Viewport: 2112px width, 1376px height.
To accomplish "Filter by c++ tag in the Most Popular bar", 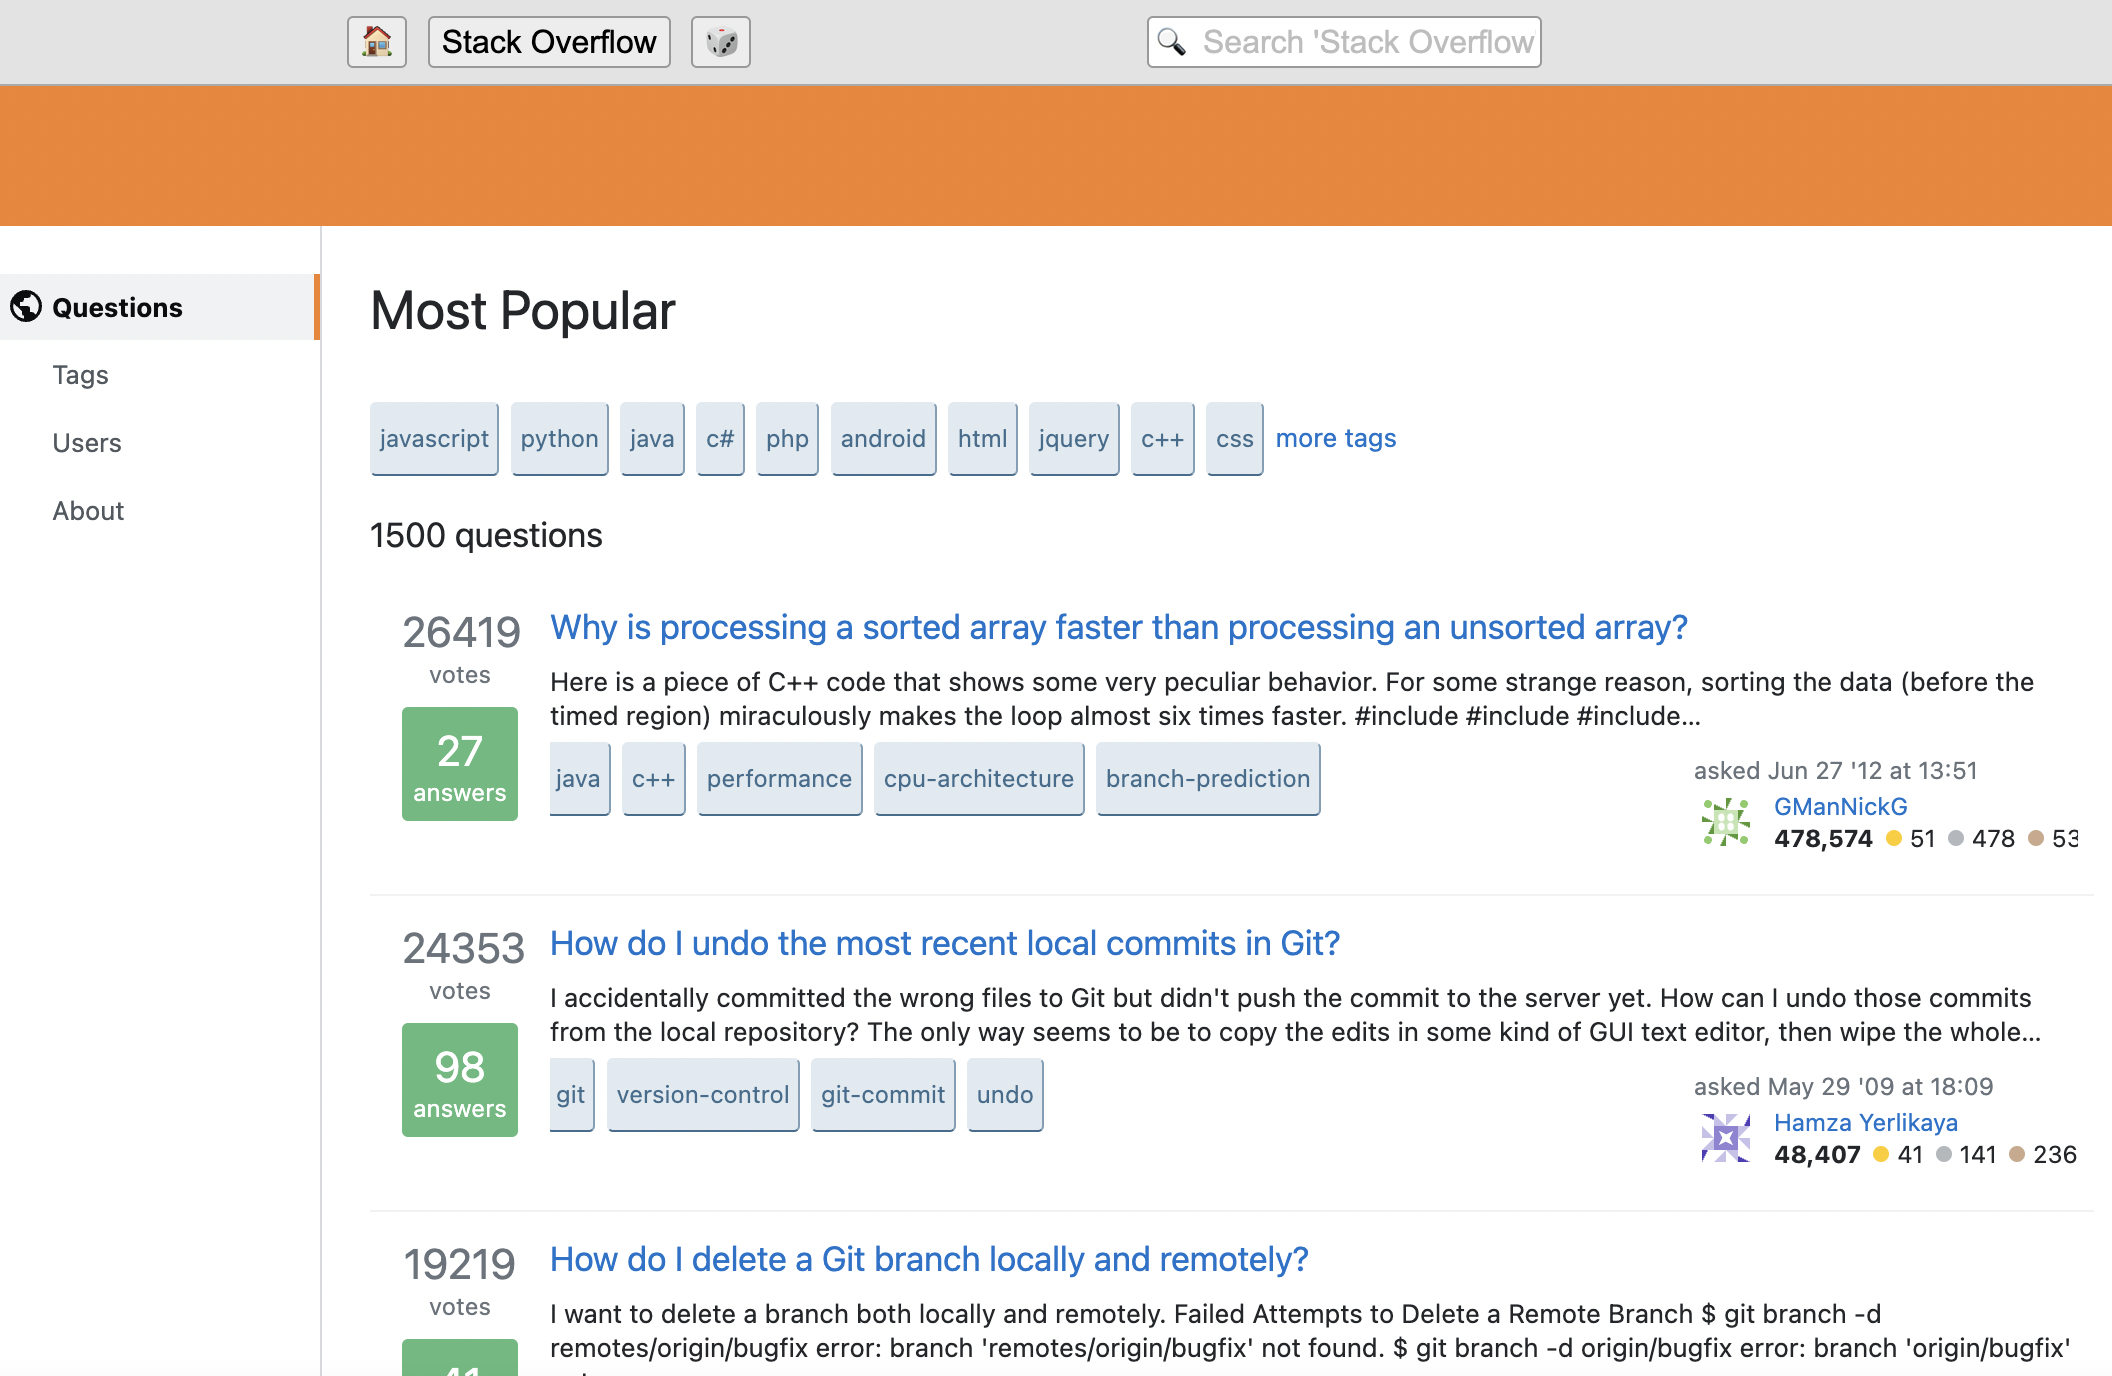I will pos(1163,439).
